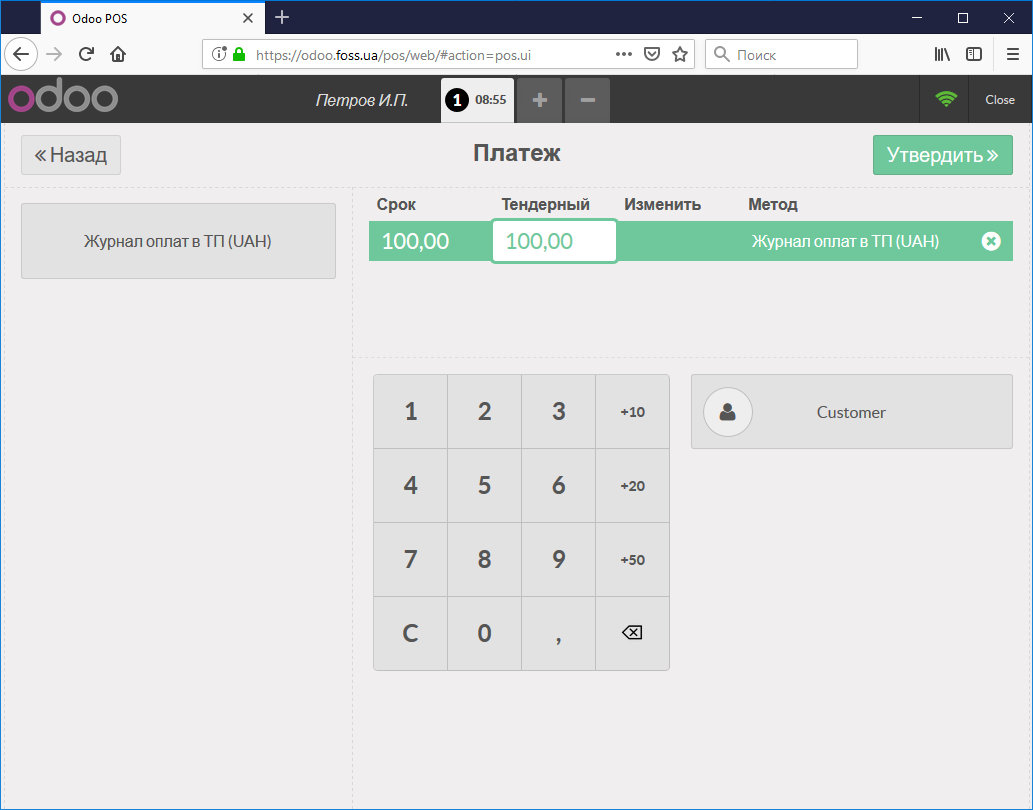Image resolution: width=1033 pixels, height=810 pixels.
Task: Select order tab 1 at 08:55
Action: 478,100
